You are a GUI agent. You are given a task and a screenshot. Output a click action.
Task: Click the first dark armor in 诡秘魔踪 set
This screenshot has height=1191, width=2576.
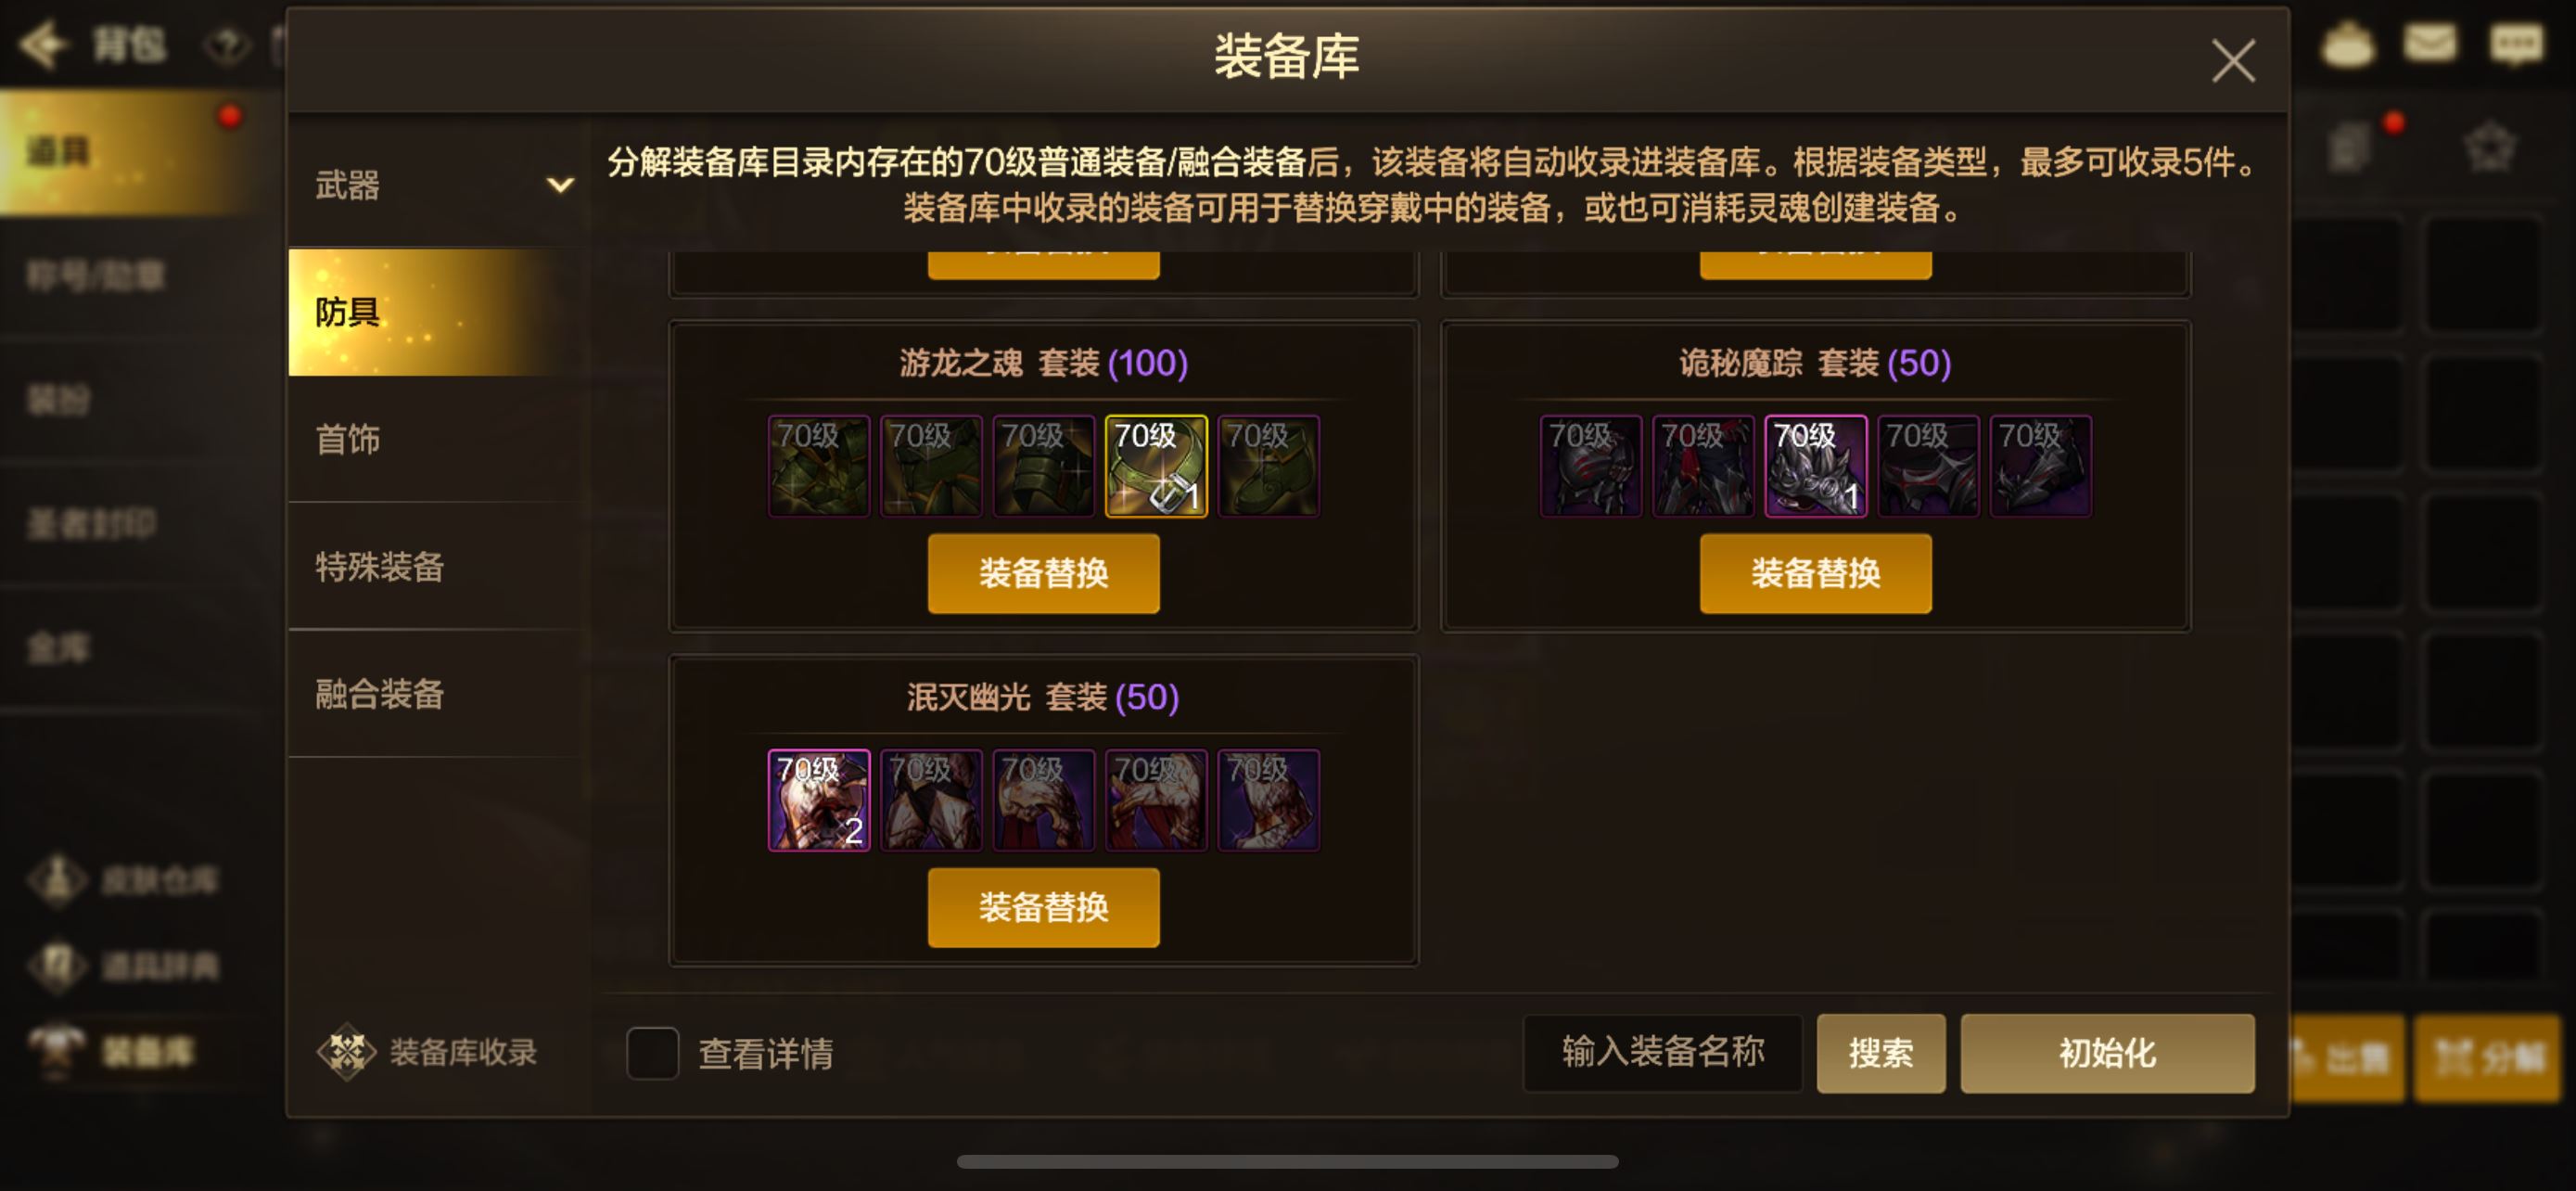pyautogui.click(x=1590, y=466)
